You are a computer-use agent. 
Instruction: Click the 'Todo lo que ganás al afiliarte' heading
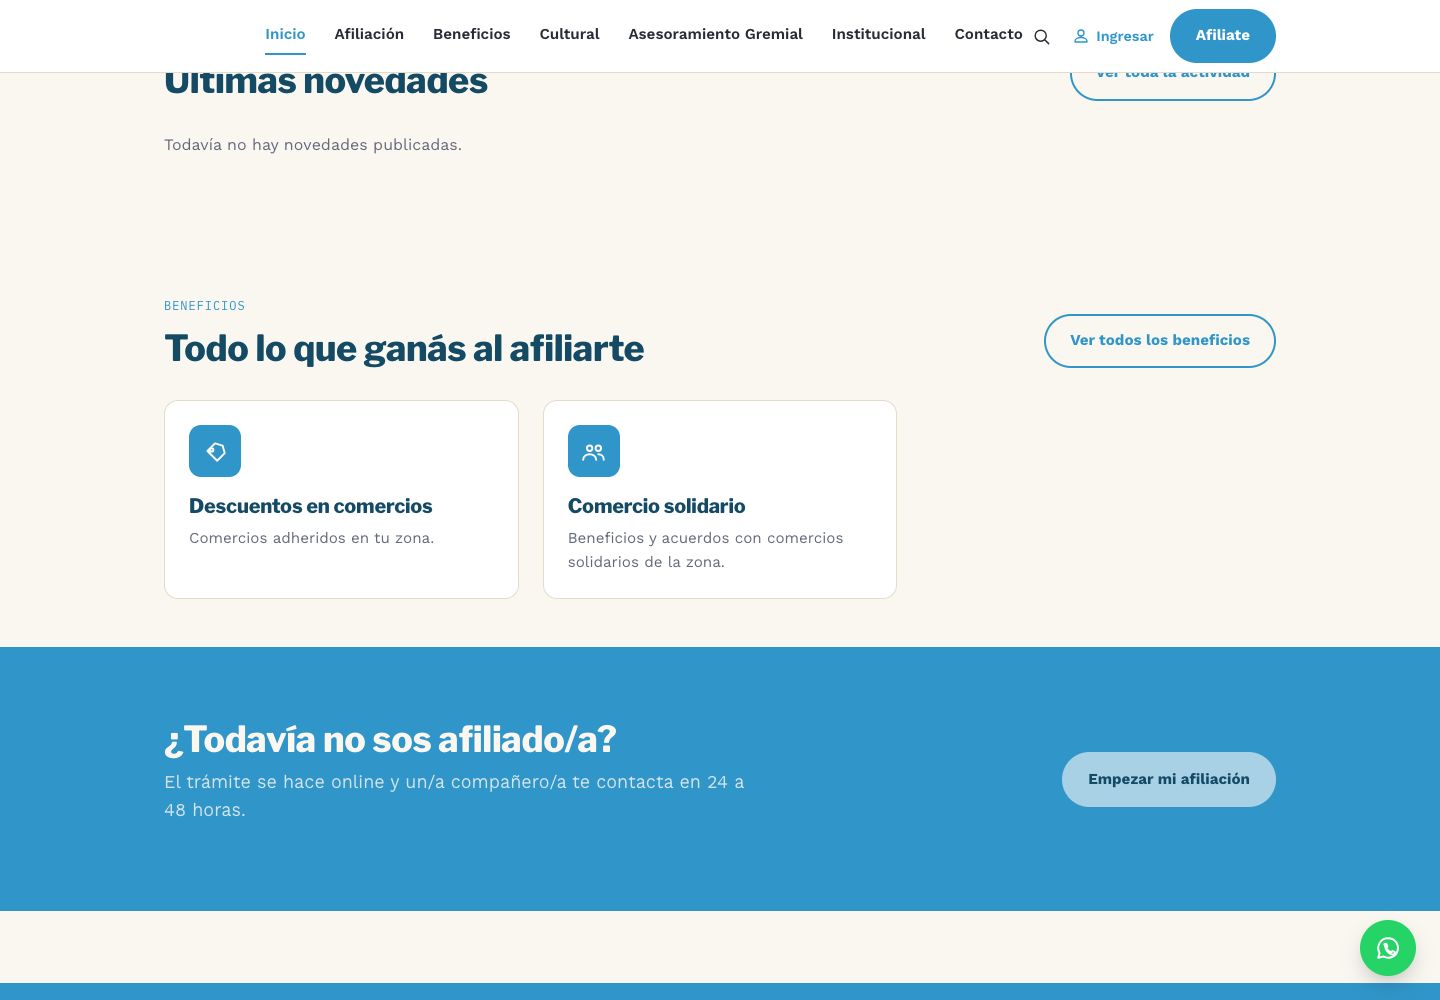pos(404,349)
